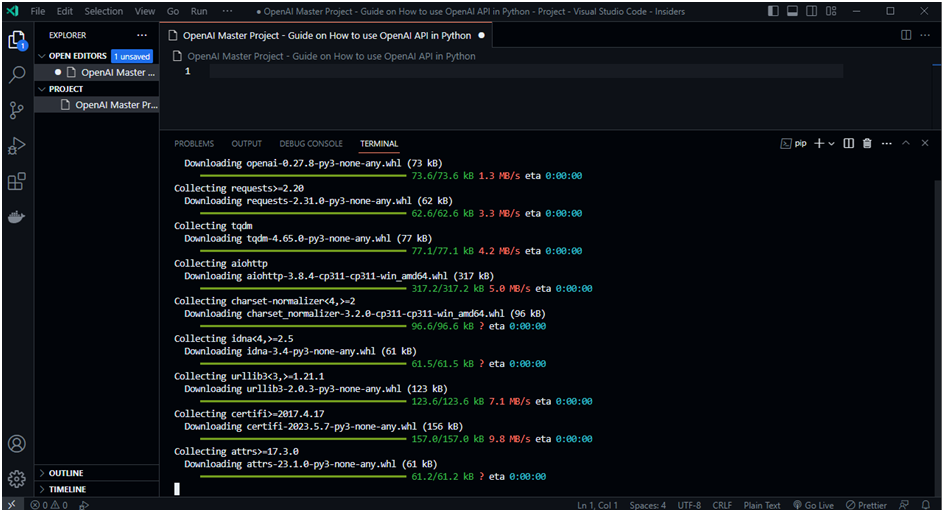944x512 pixels.
Task: Change line ending via CRLF
Action: pos(722,505)
